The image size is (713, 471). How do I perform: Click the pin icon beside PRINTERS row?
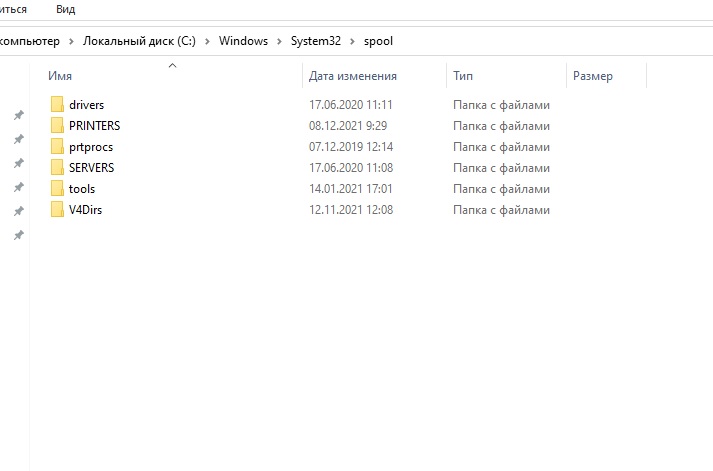19,139
